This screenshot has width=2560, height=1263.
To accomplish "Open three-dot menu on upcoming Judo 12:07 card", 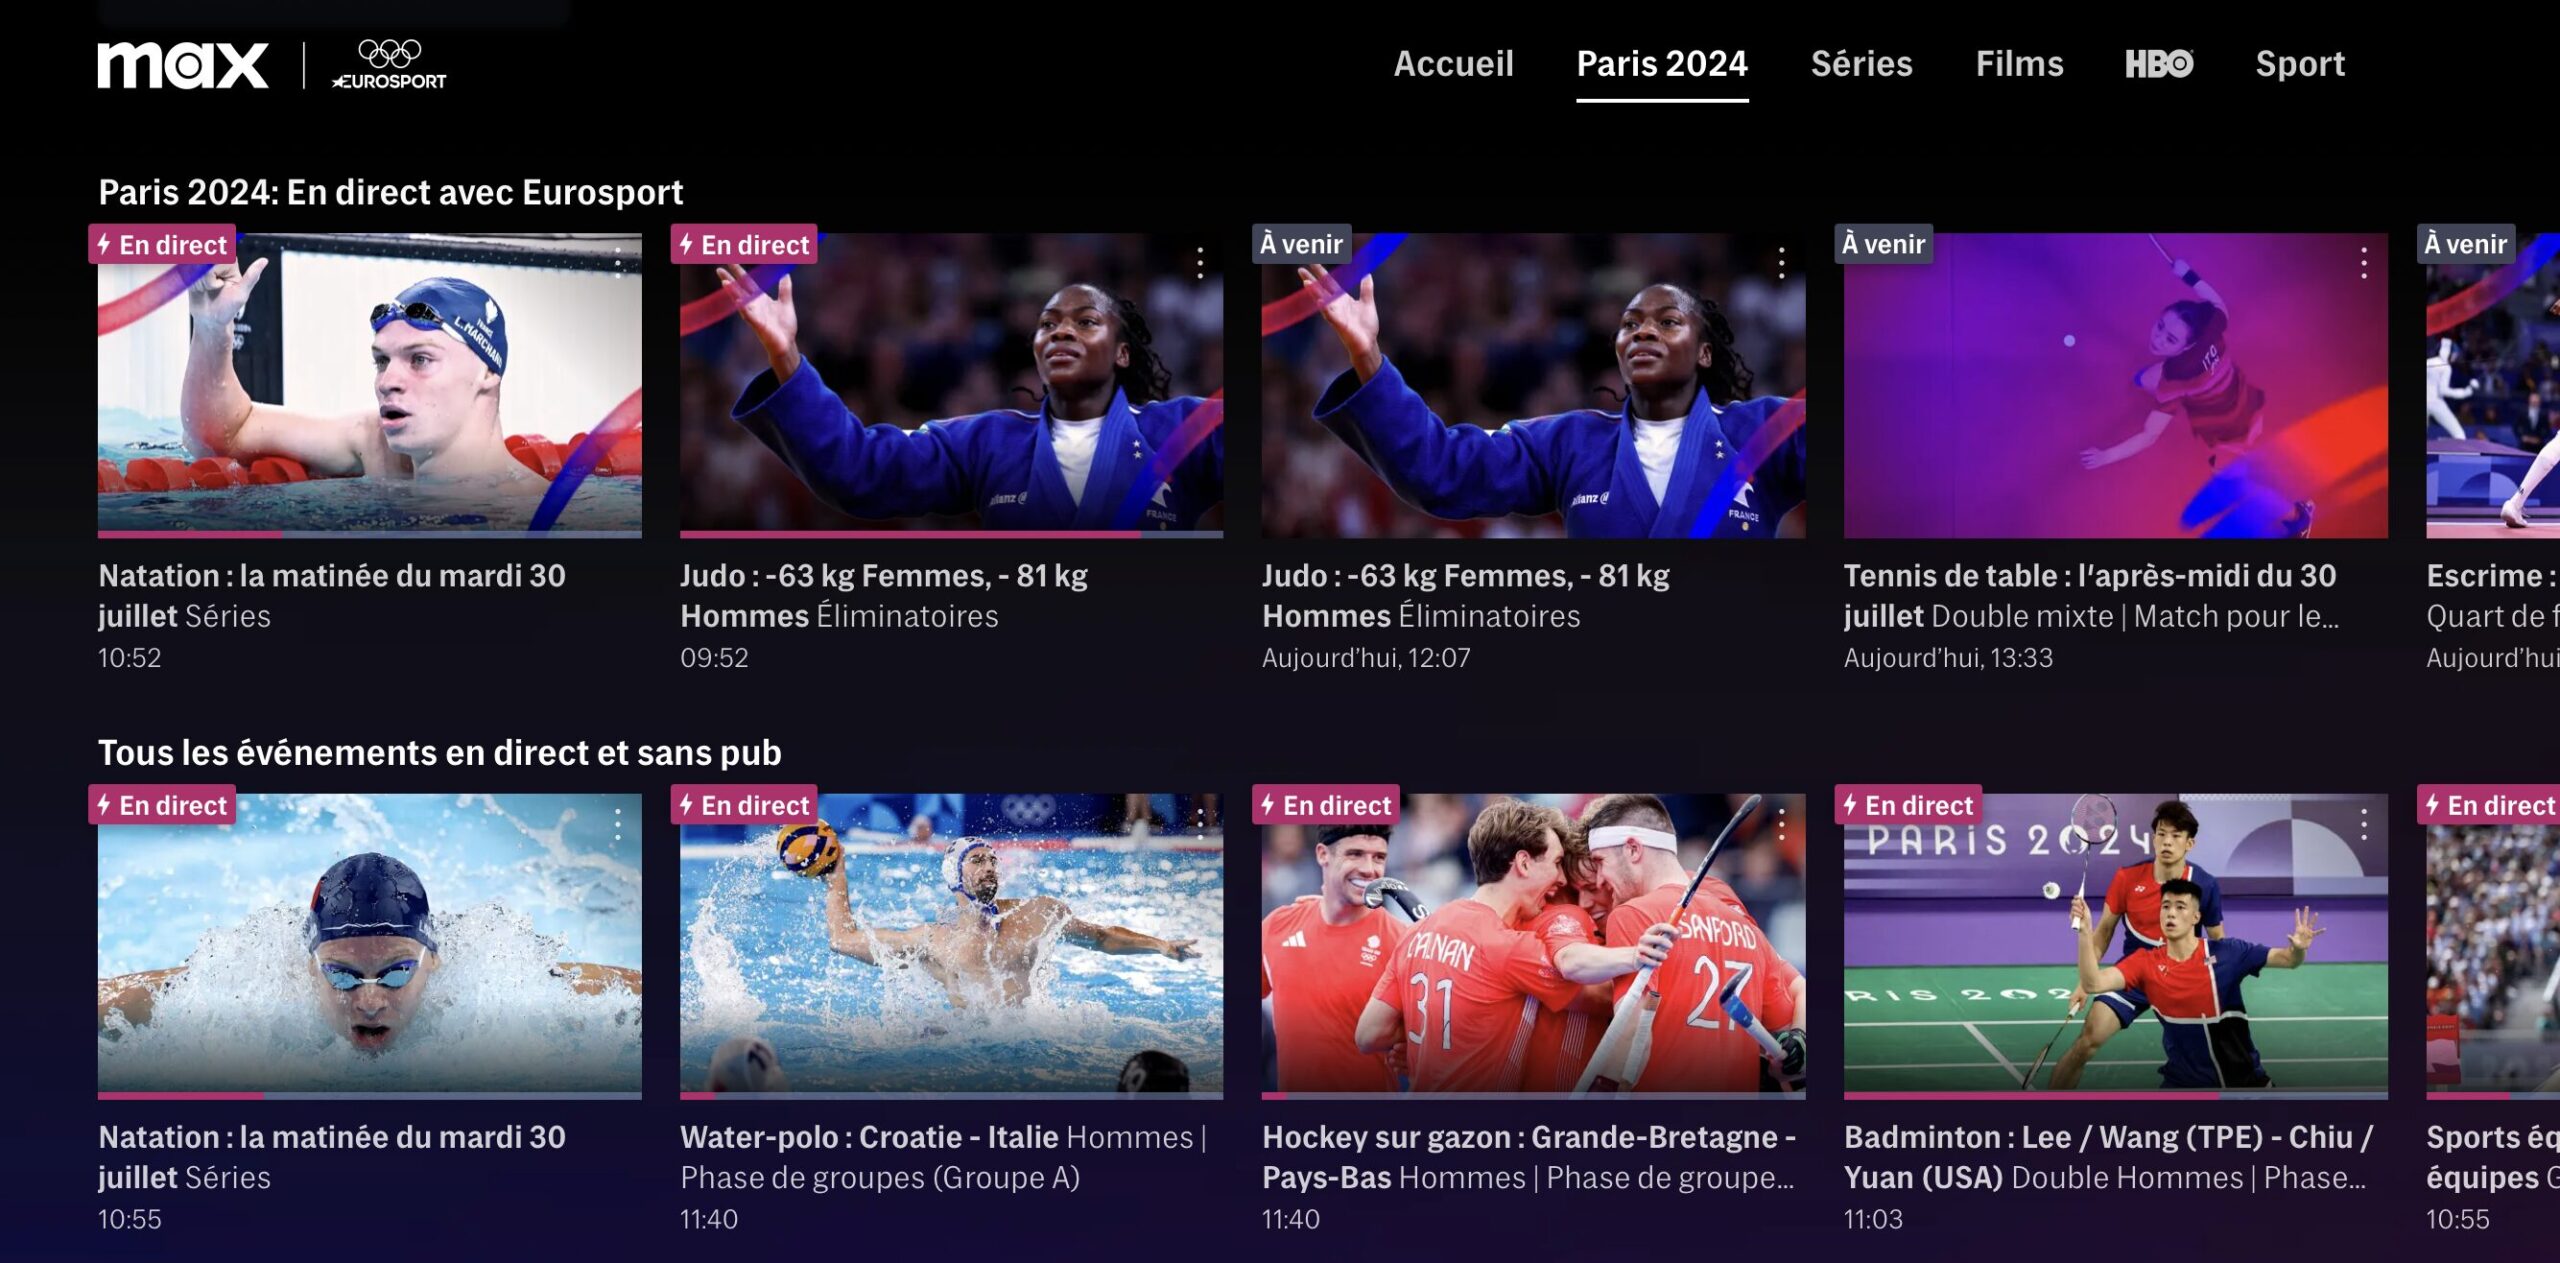I will 1781,262.
